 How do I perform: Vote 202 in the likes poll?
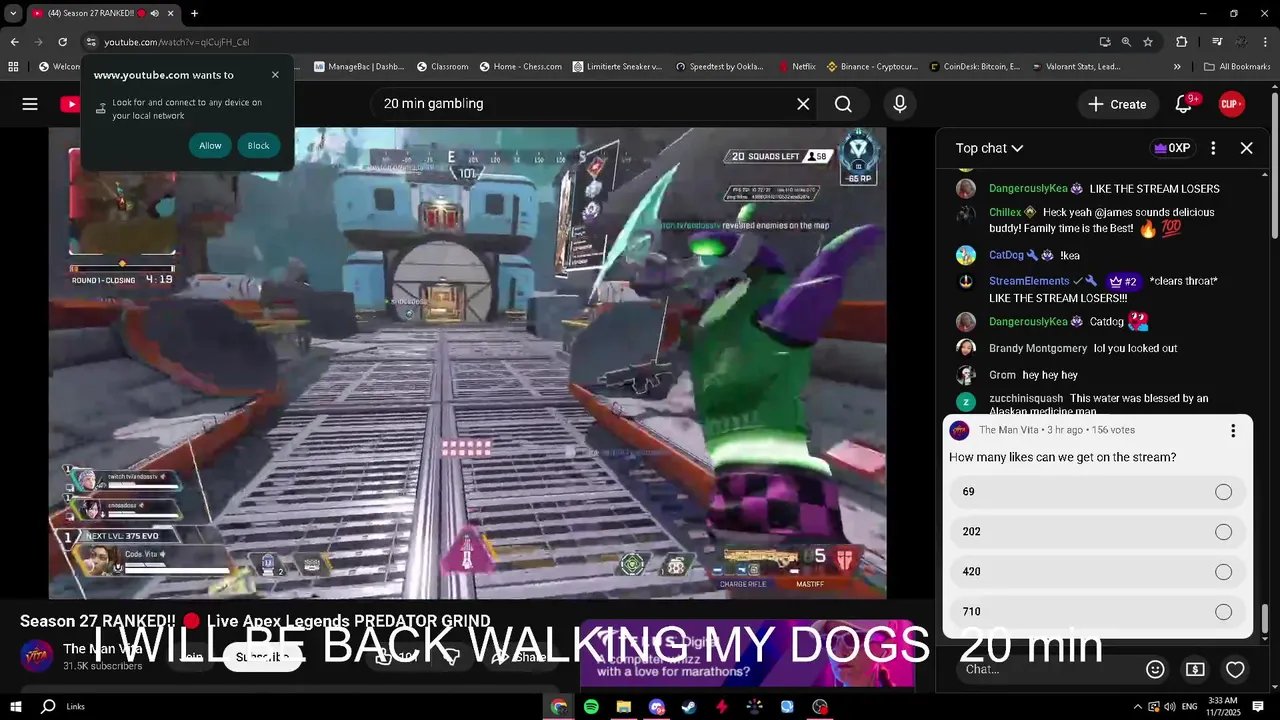[x=1097, y=532]
